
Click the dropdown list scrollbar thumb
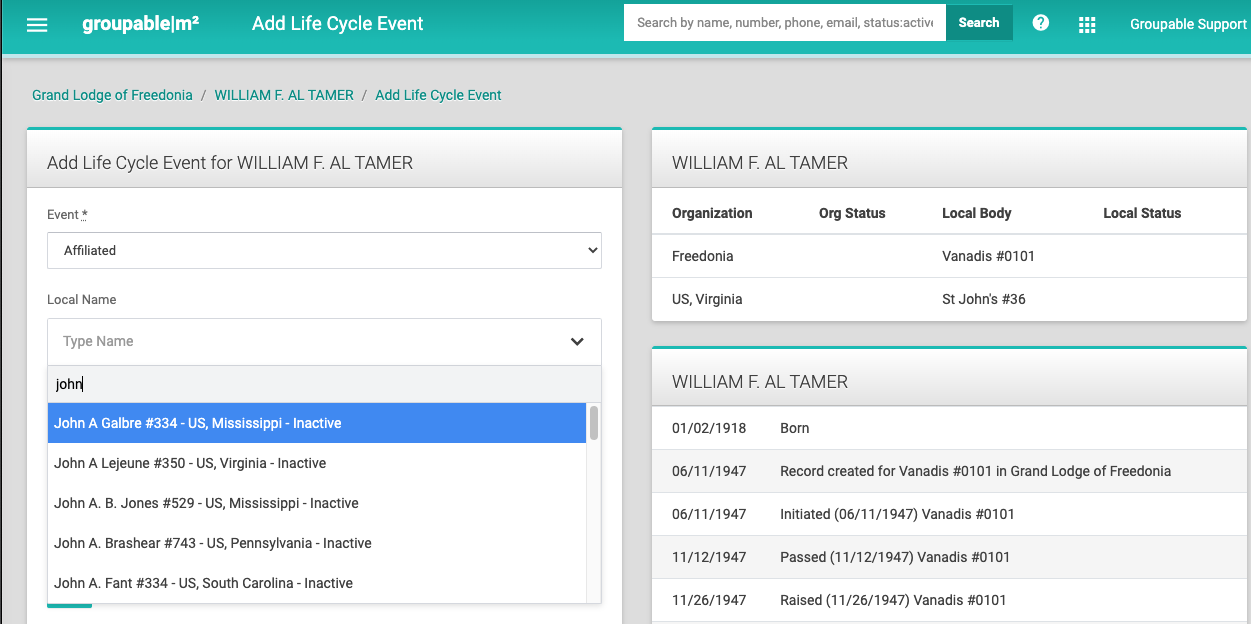coord(594,423)
